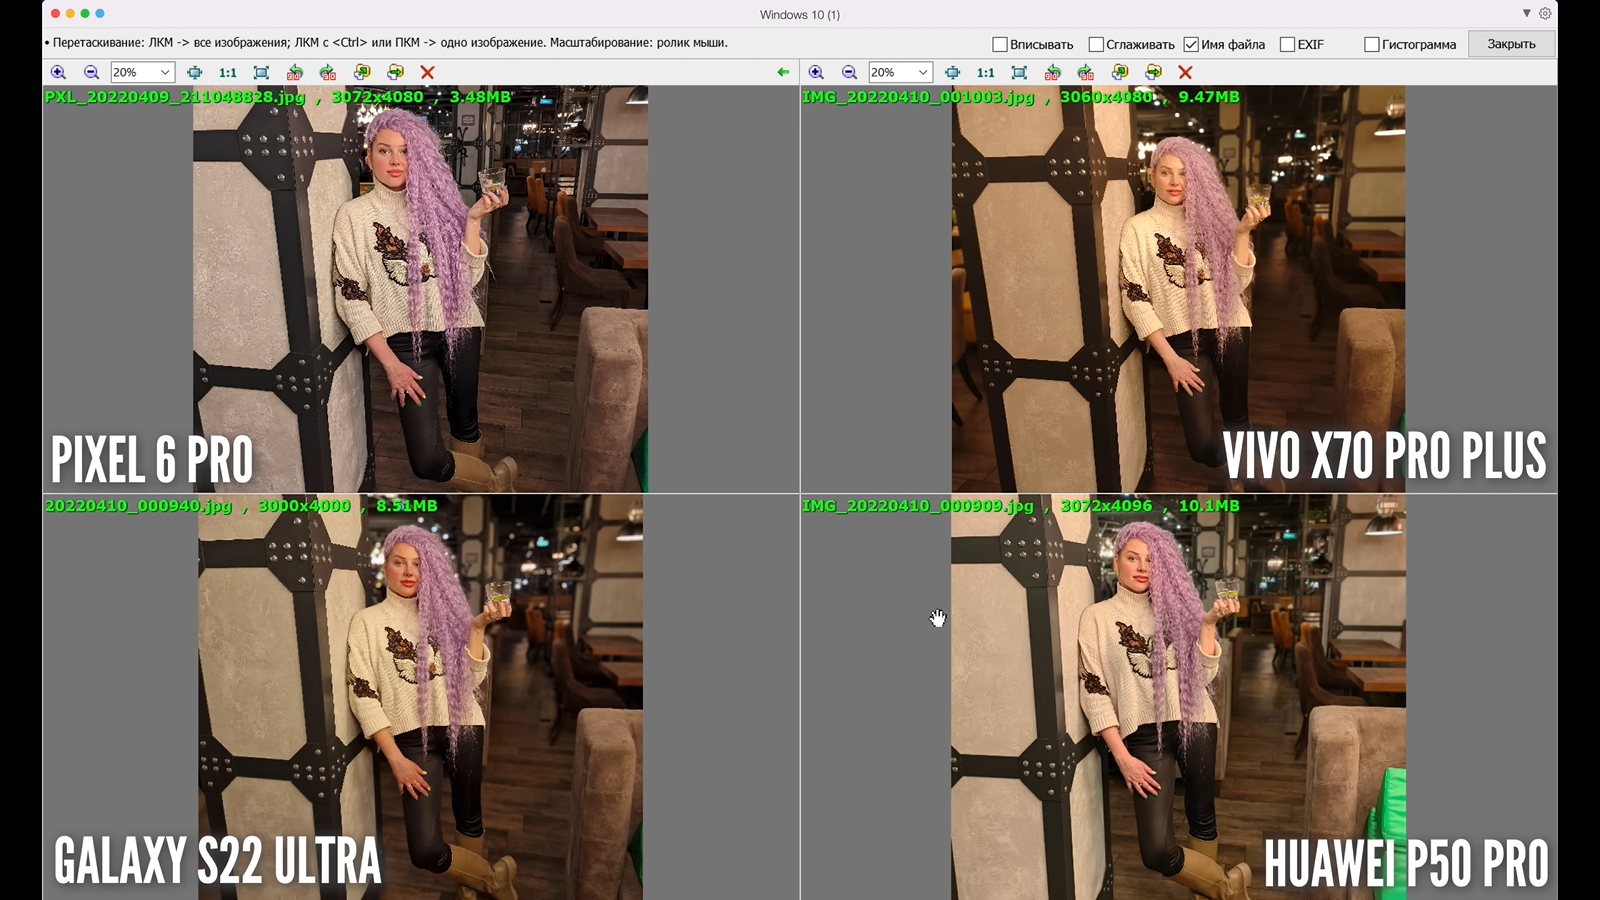Screen dimensions: 1600x900
Task: Toggle the Сглаживать checkbox
Action: (x=1096, y=44)
